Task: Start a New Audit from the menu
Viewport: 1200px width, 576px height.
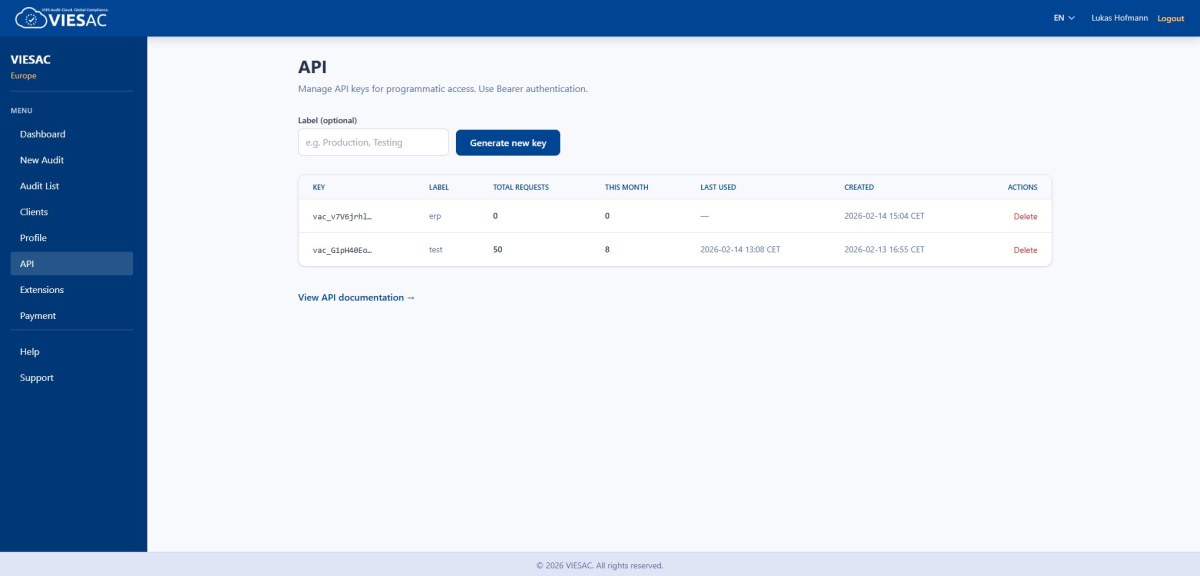Action: coord(40,159)
